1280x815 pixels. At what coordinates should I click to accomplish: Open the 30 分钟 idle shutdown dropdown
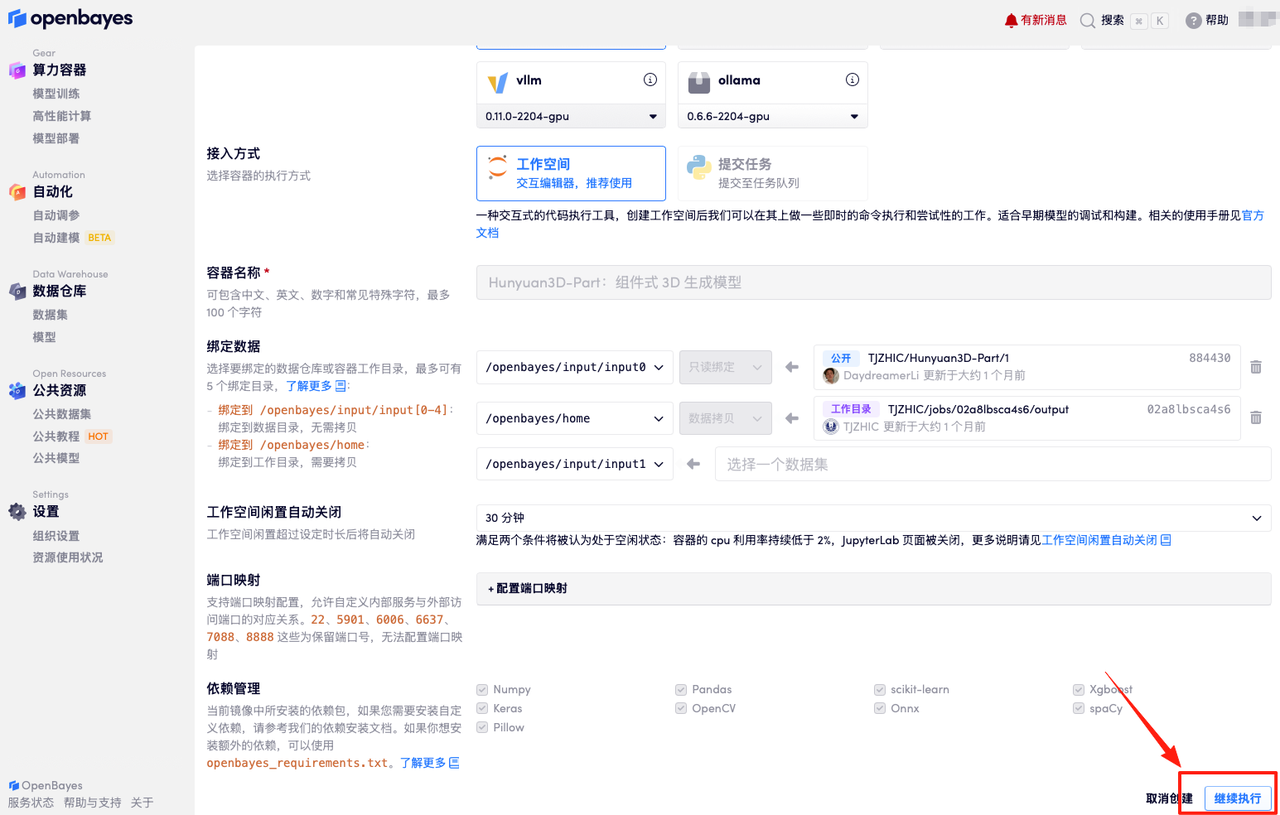874,518
